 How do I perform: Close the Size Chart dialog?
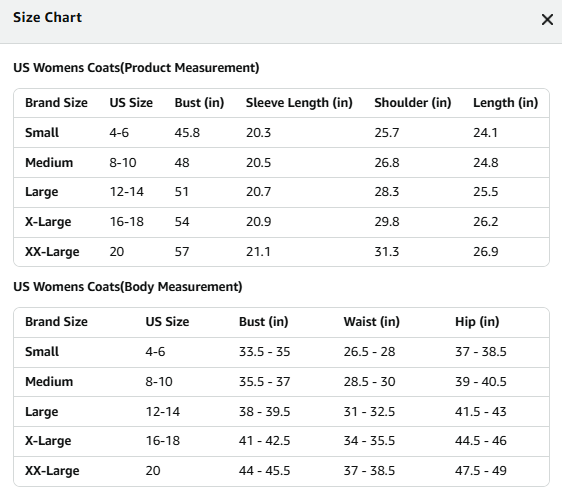[x=547, y=20]
